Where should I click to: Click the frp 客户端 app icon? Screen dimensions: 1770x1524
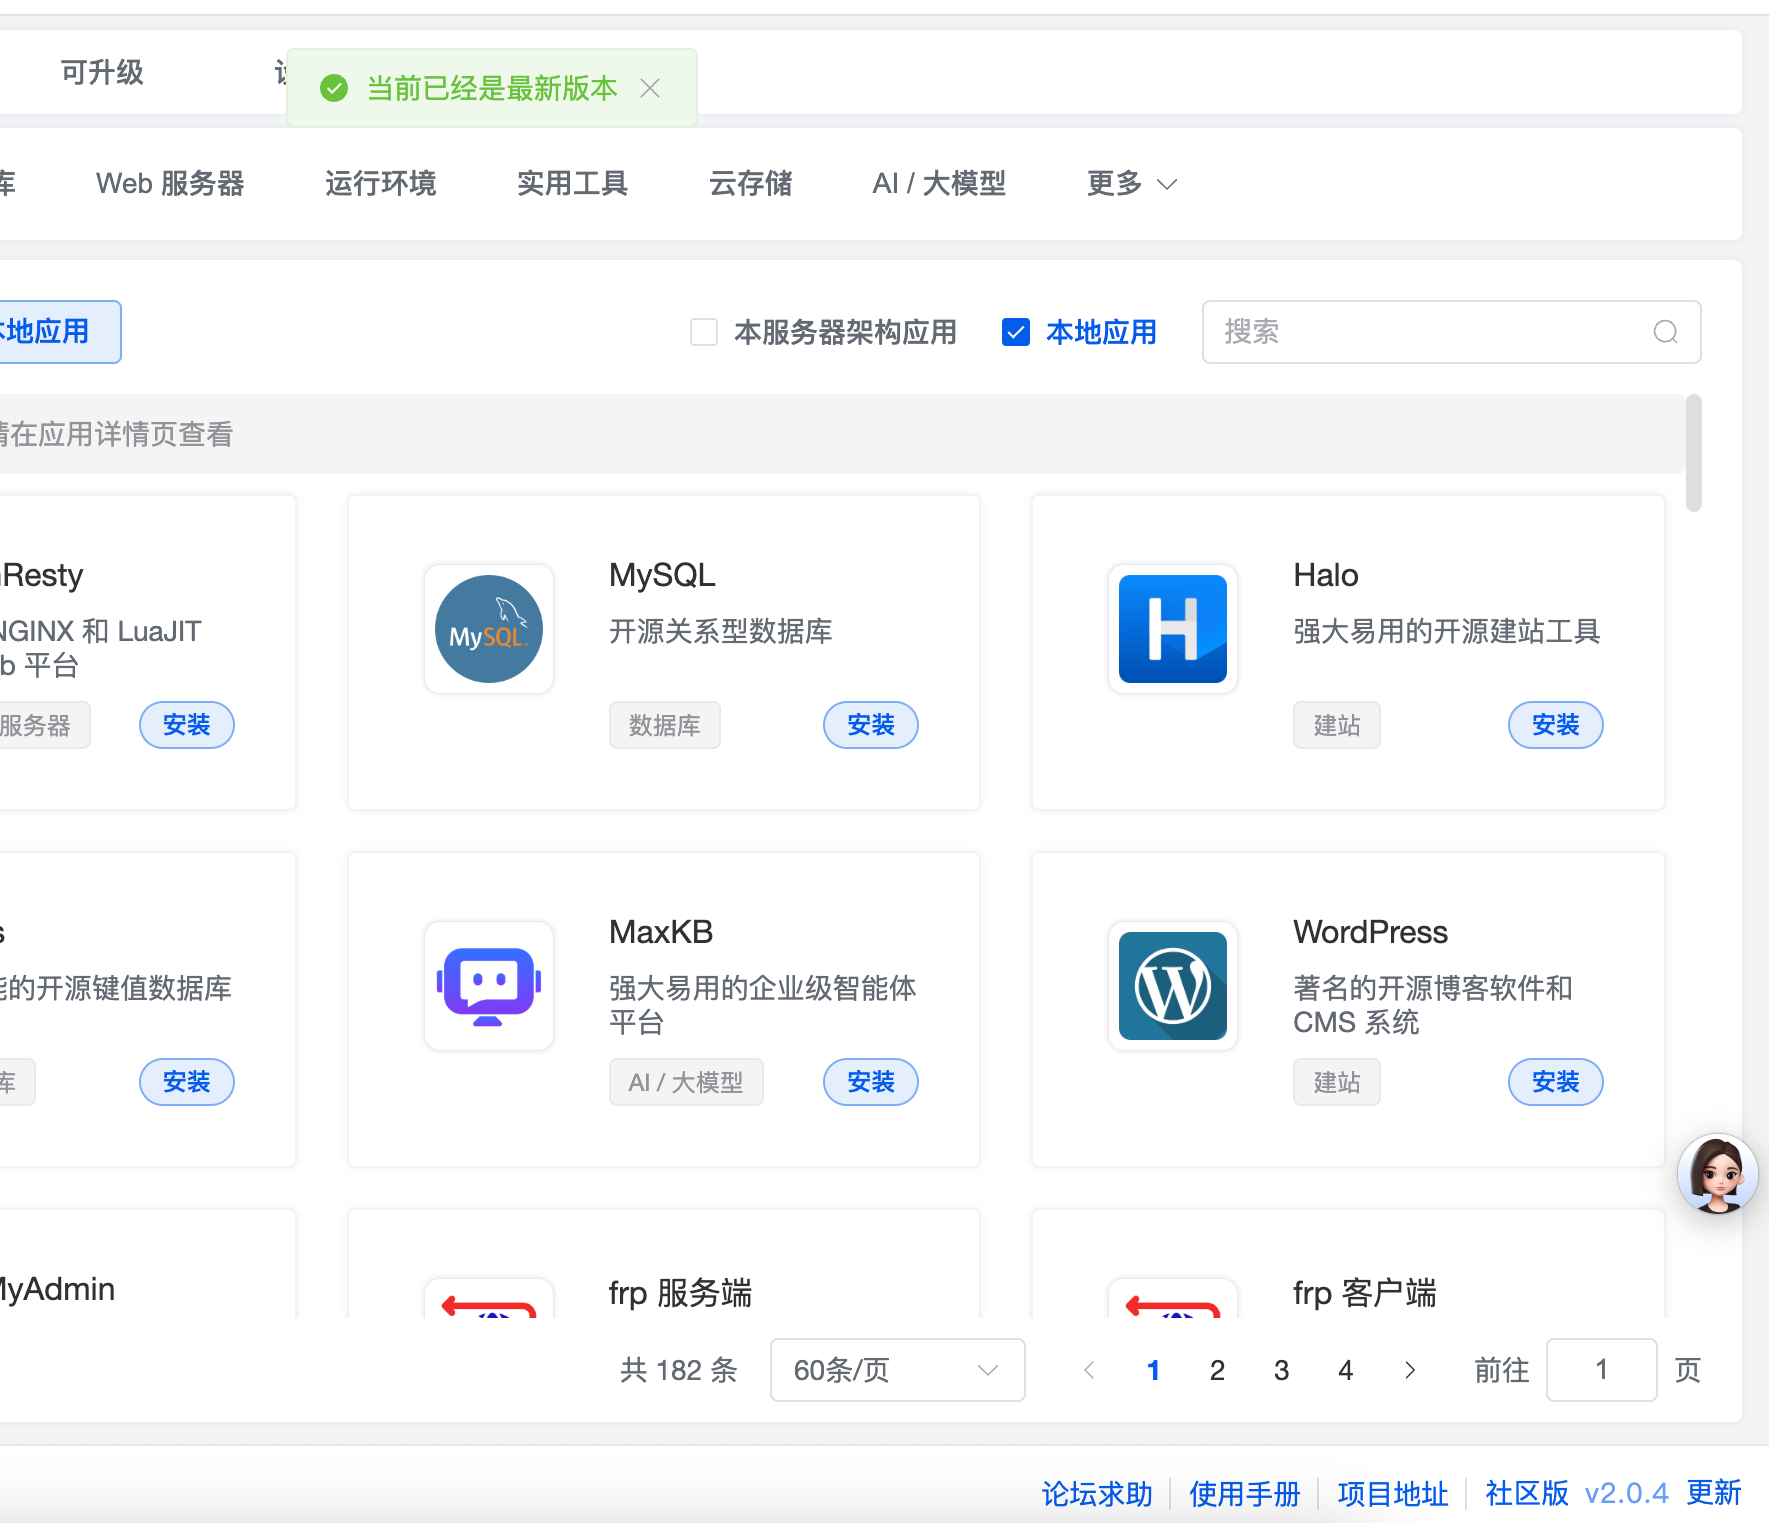click(1173, 1299)
